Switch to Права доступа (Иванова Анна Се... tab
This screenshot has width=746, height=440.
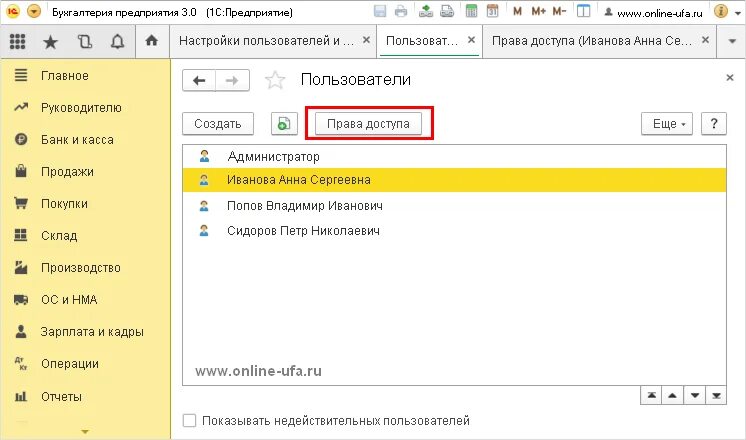tap(592, 41)
